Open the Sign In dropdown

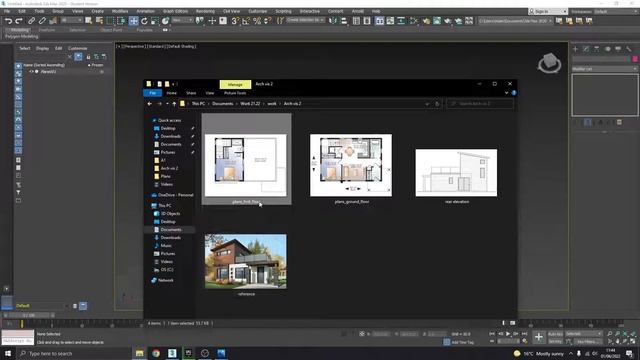click(548, 11)
